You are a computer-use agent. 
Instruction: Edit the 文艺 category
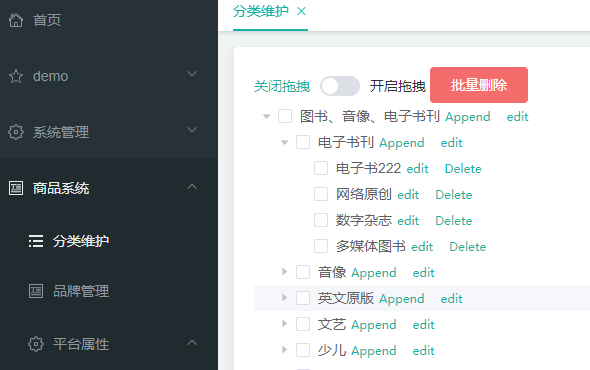(x=424, y=324)
